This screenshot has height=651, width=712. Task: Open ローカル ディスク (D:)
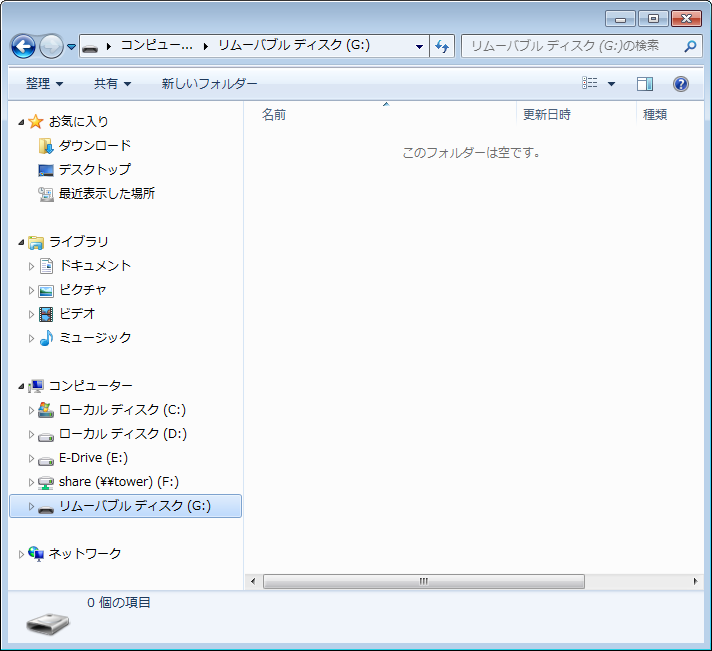pyautogui.click(x=123, y=434)
